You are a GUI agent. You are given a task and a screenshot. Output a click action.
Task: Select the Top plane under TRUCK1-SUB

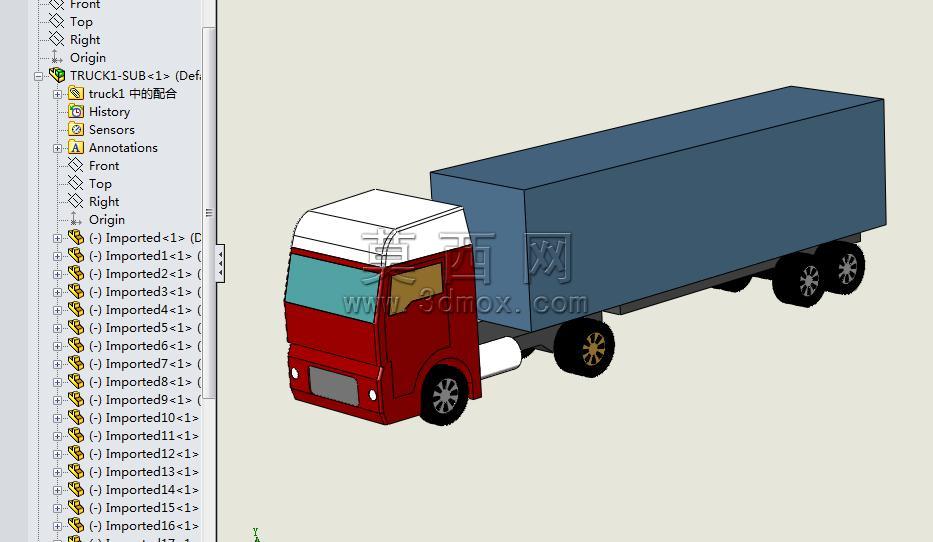coord(100,183)
